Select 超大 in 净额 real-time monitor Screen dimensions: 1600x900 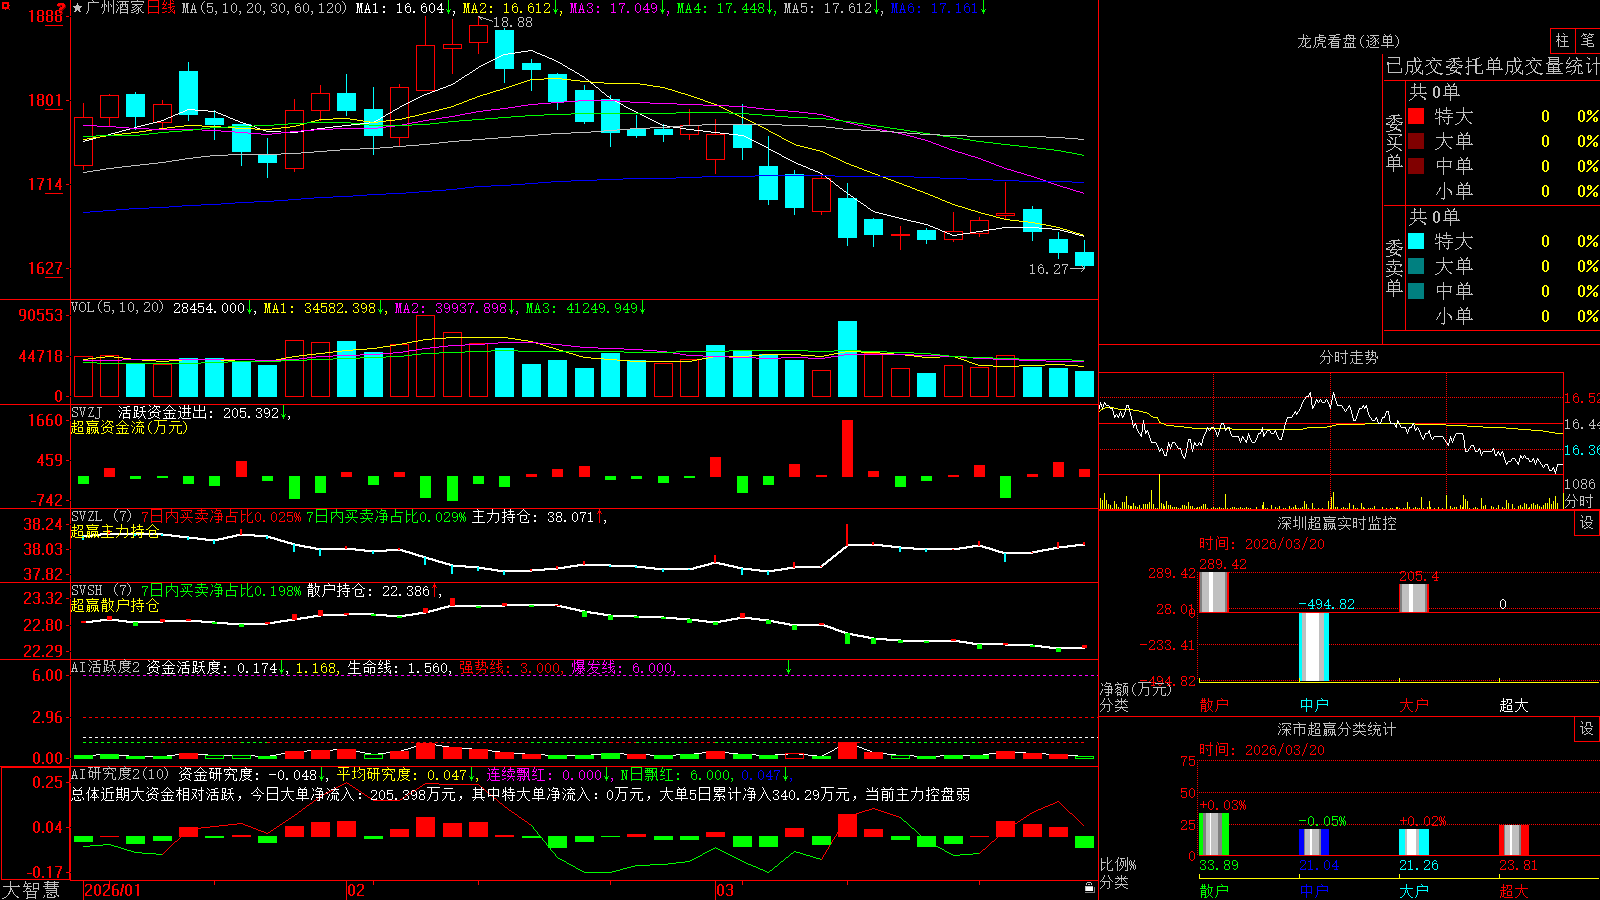click(1514, 705)
